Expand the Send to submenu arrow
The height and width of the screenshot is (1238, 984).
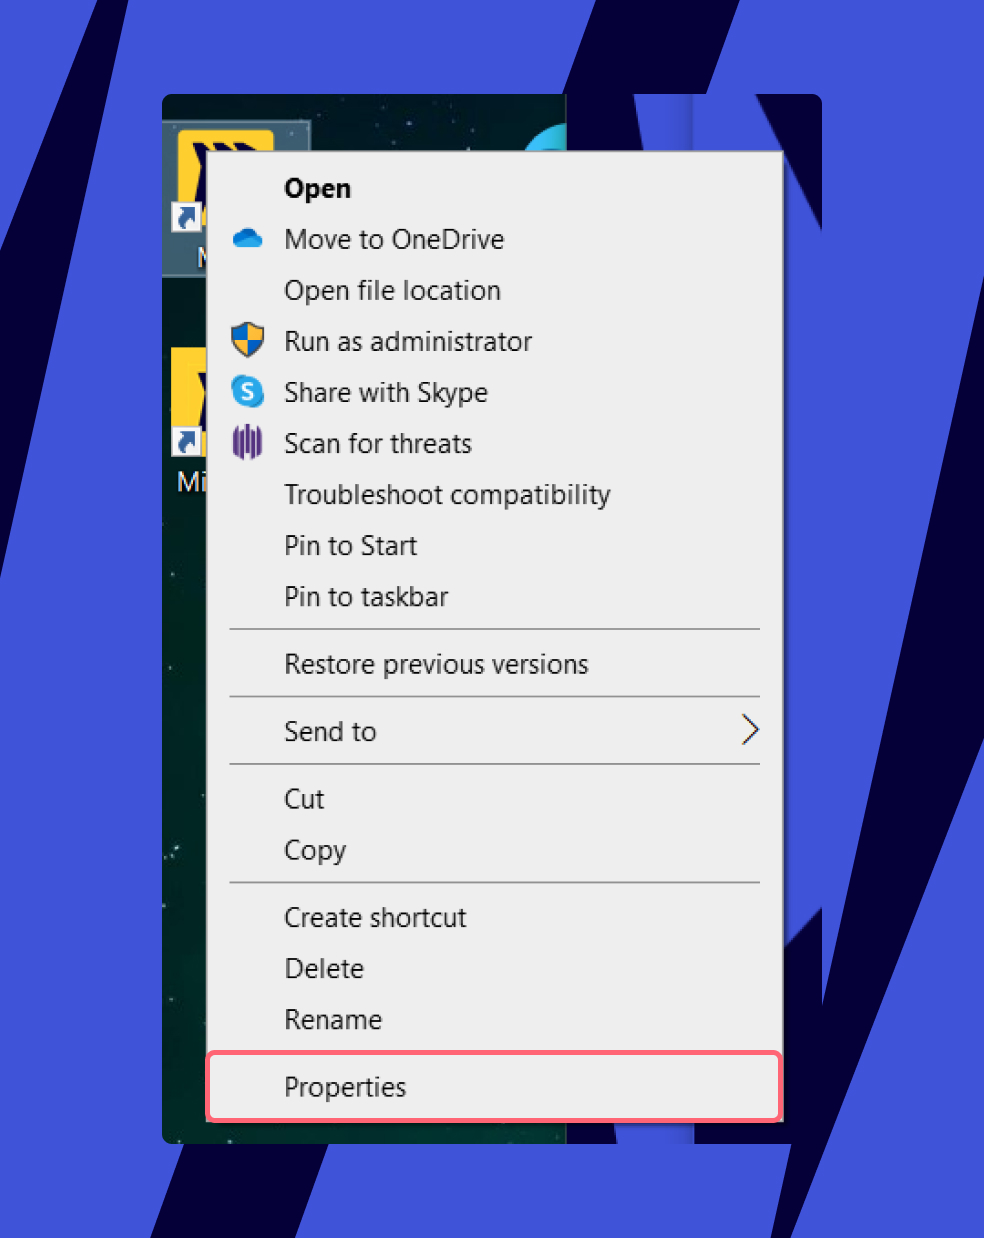749,731
